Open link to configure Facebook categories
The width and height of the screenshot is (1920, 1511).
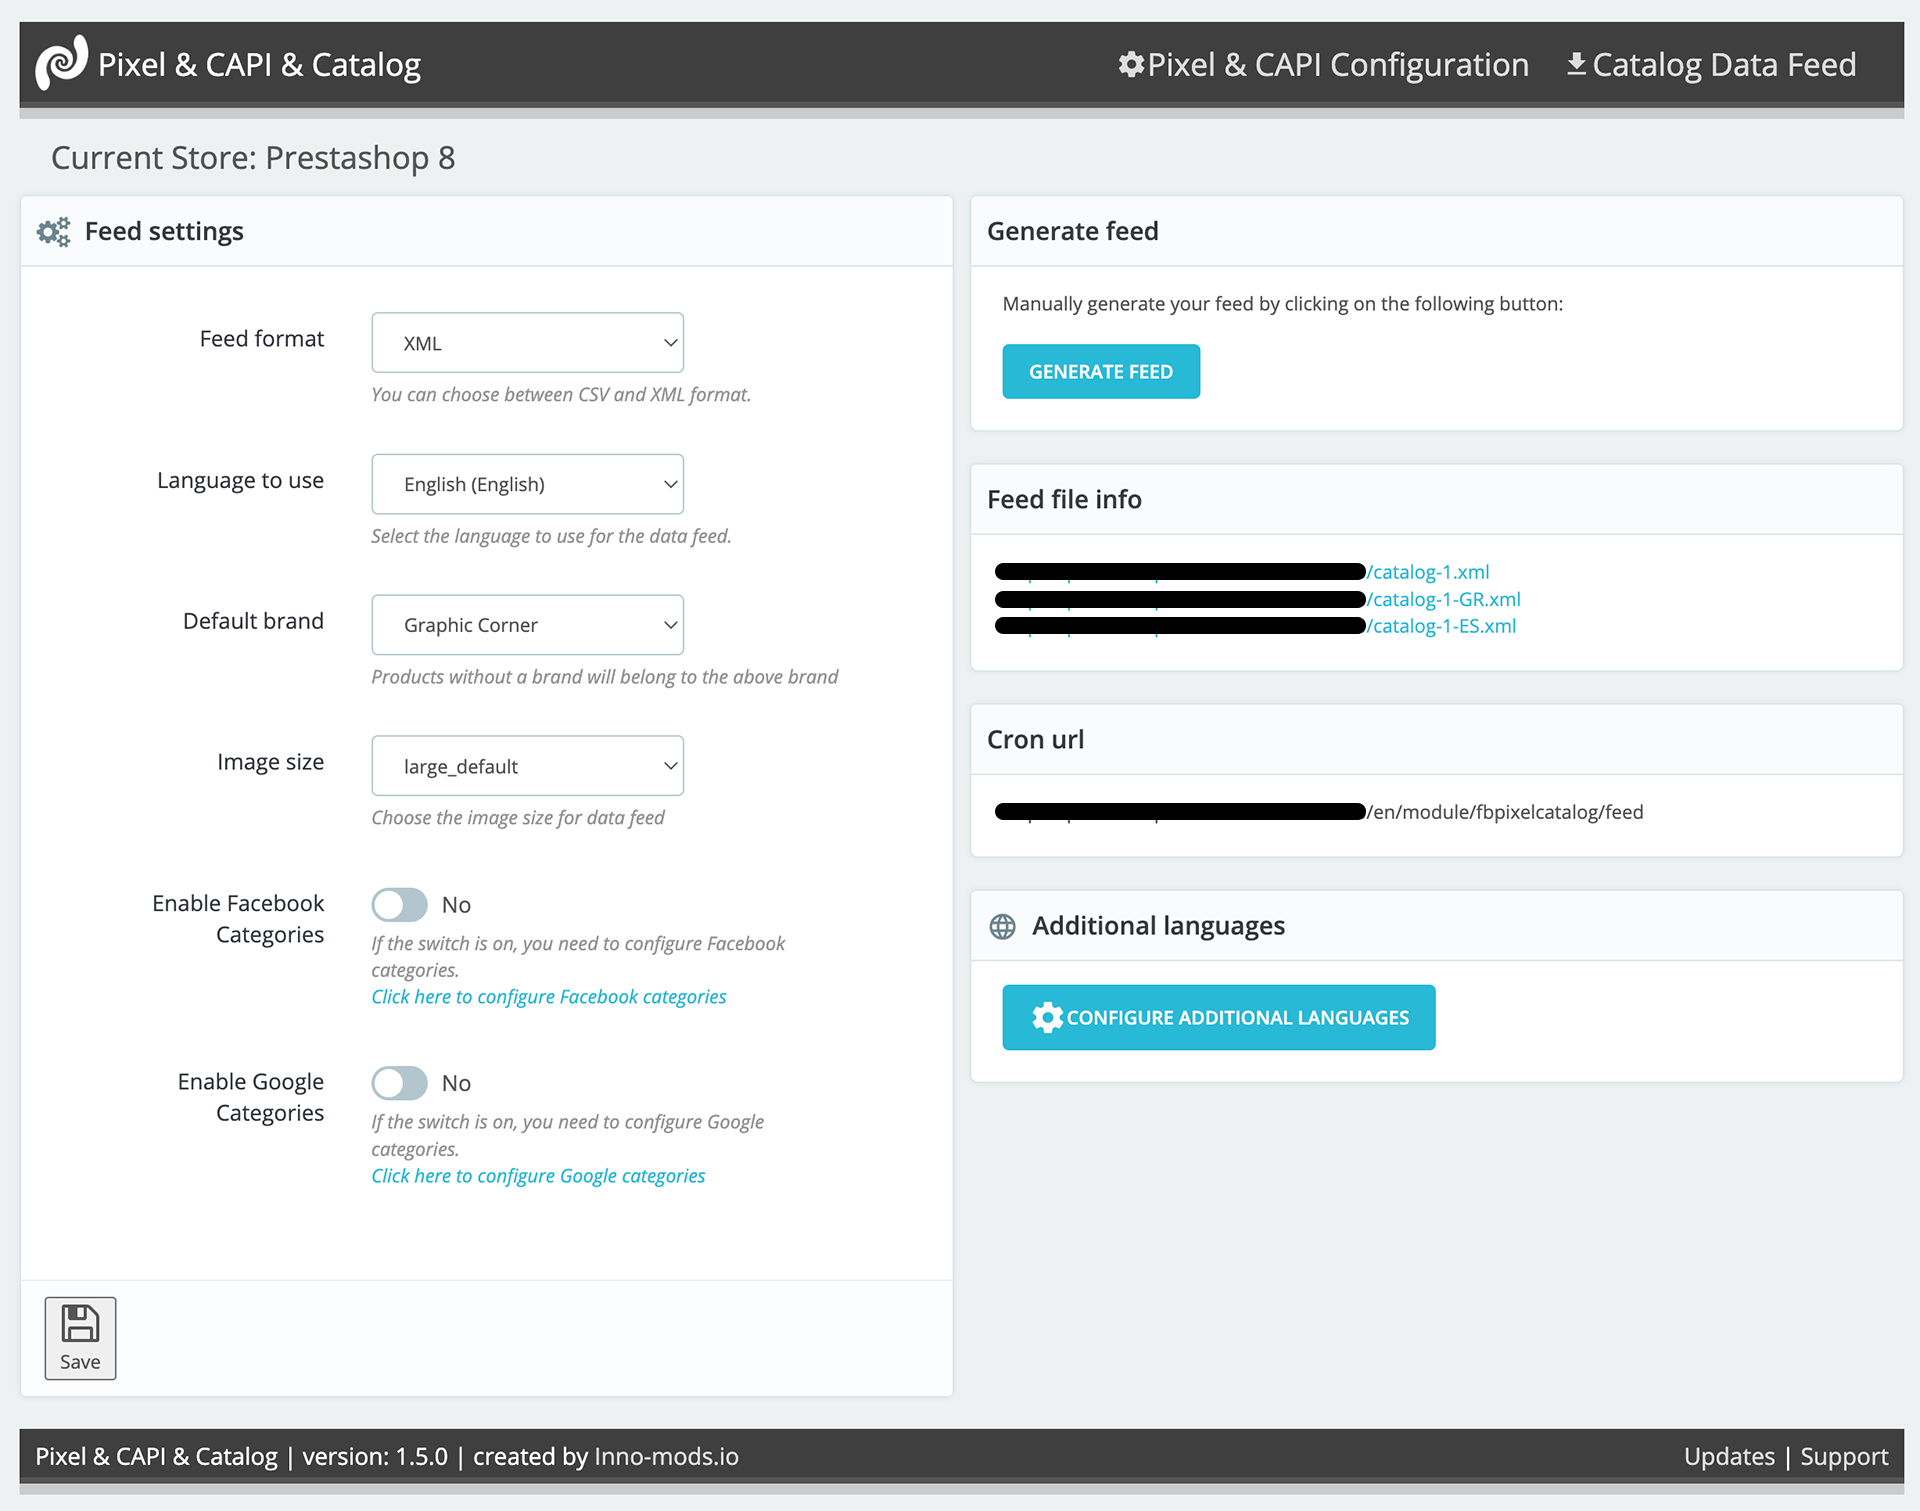pos(548,997)
